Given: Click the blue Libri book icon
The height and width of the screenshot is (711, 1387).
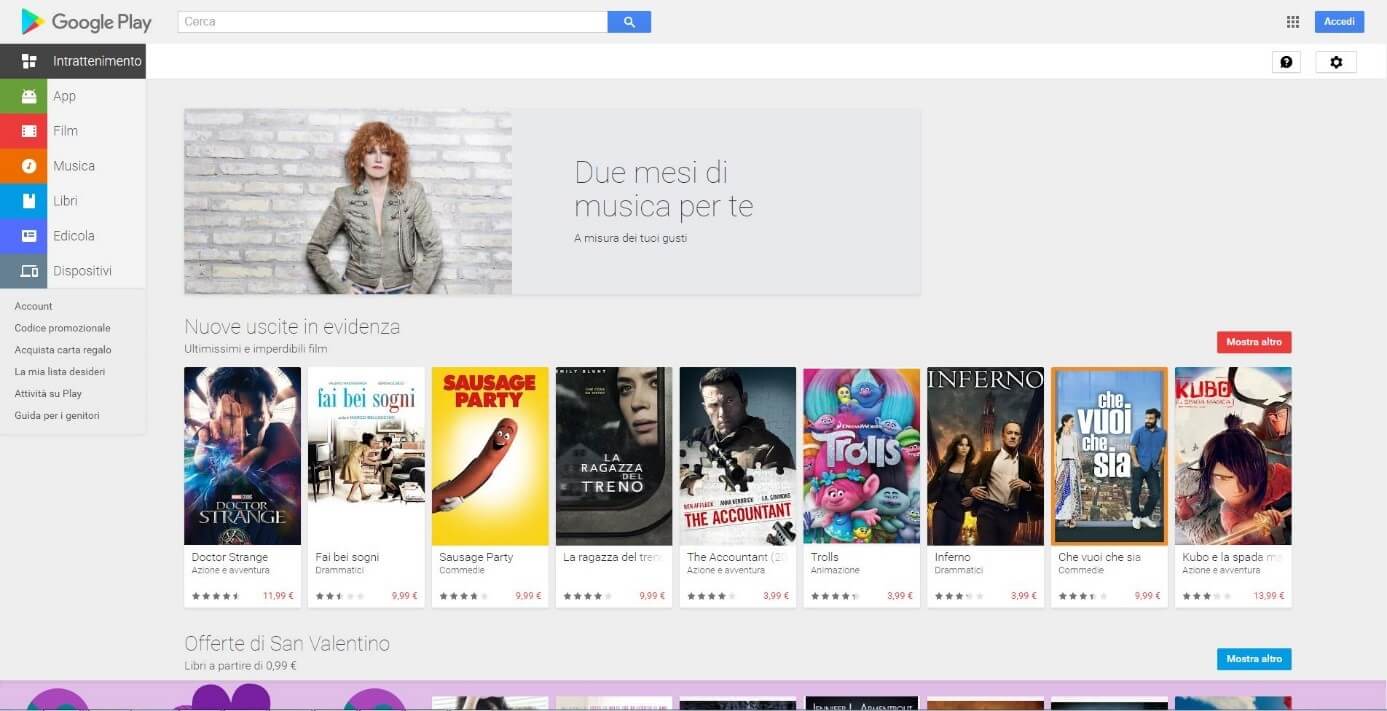Looking at the screenshot, I should 29,201.
